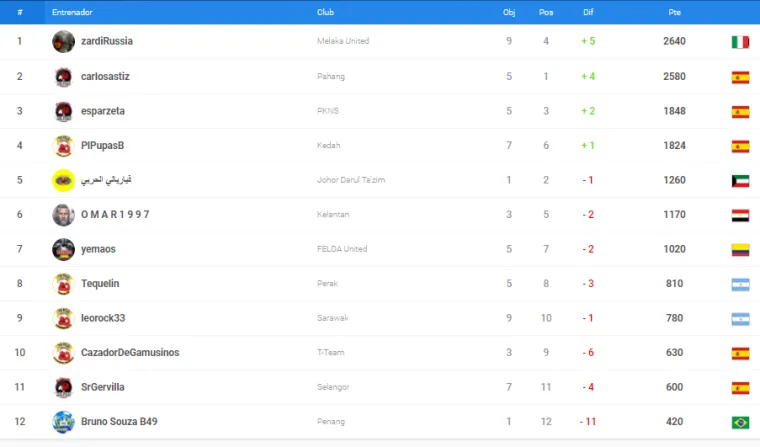Click the Spain flag in SrGervilla's row

coord(740,388)
